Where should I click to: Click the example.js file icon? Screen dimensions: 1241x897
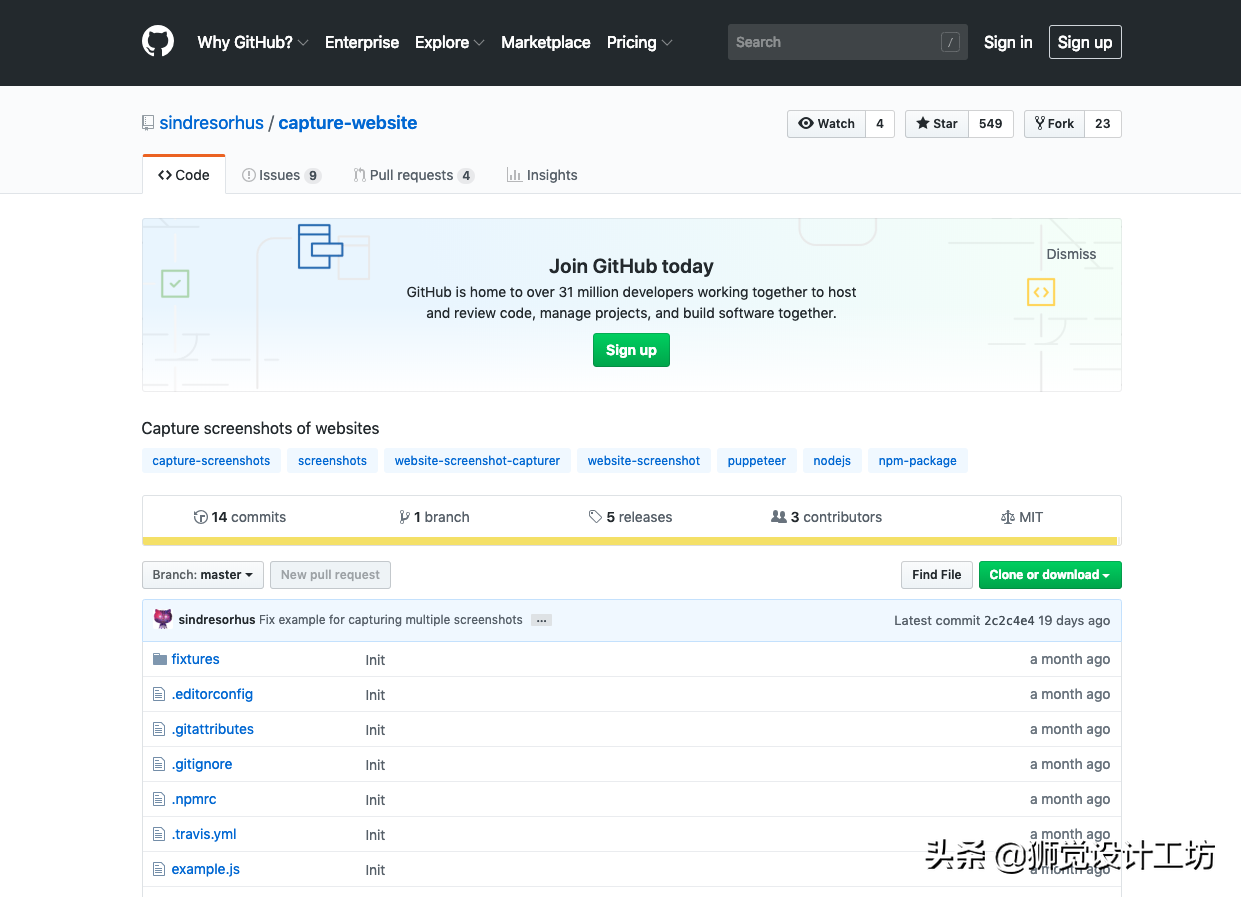[x=159, y=869]
